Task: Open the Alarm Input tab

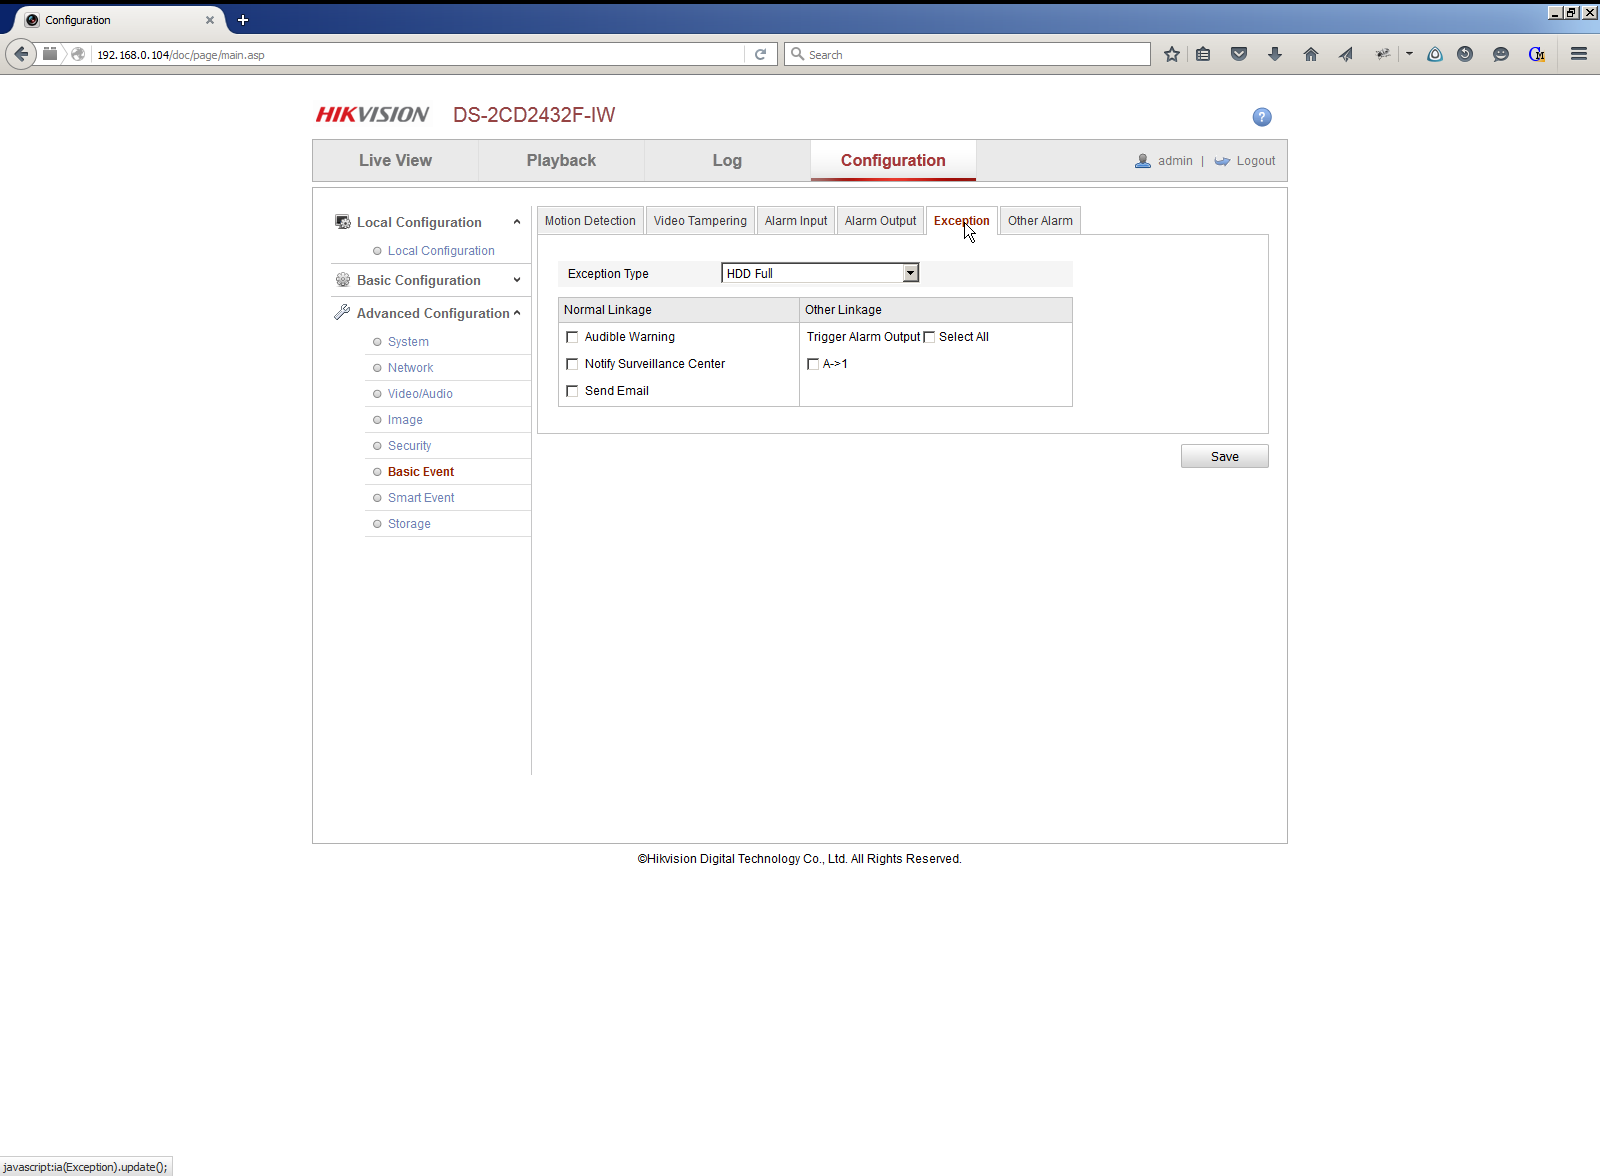Action: [796, 221]
